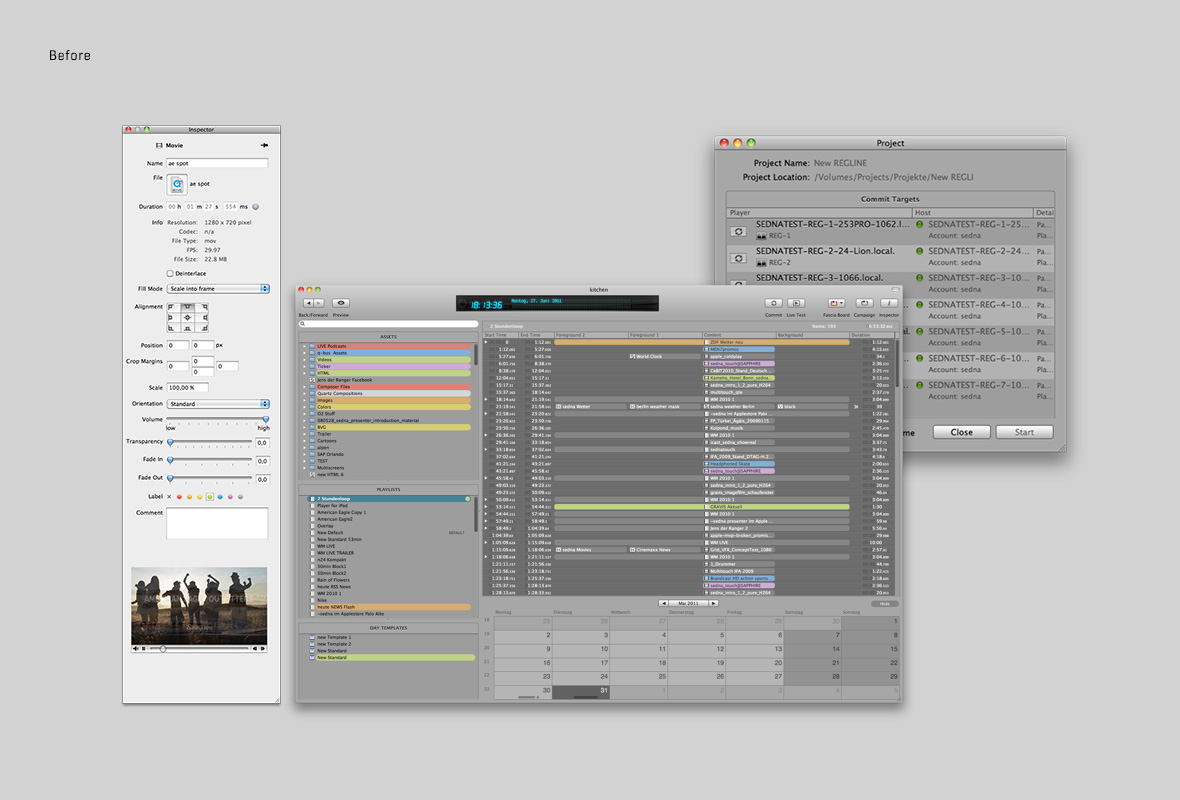1180x800 pixels.
Task: Remove label with the X option
Action: click(168, 496)
